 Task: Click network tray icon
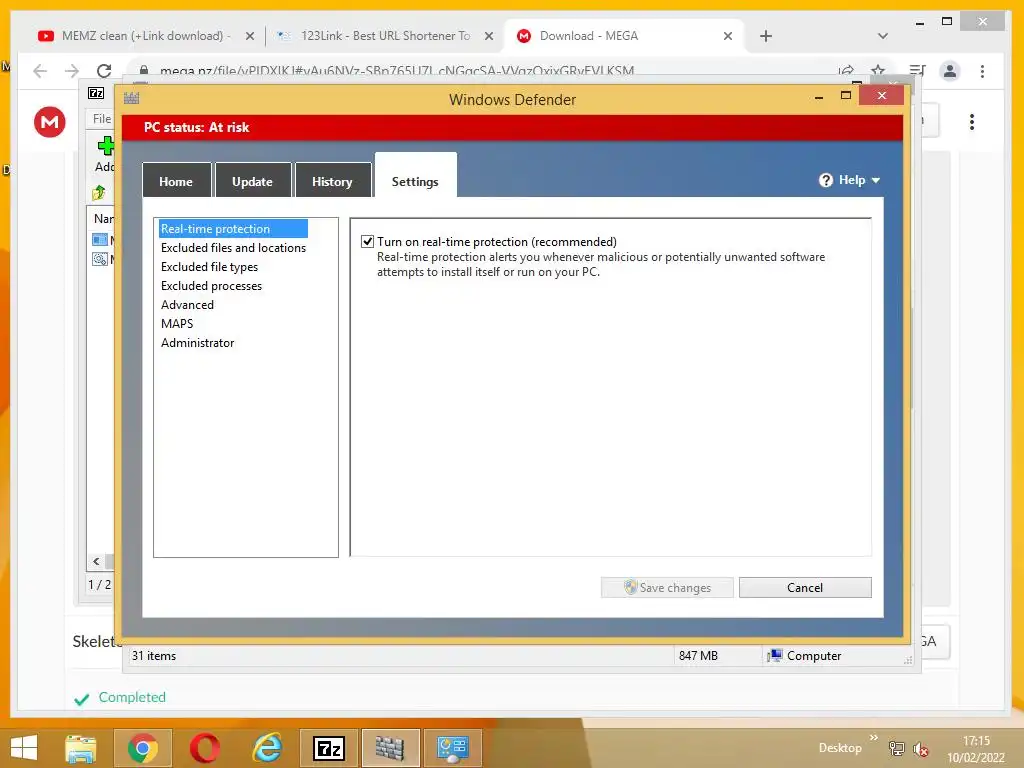[897, 749]
